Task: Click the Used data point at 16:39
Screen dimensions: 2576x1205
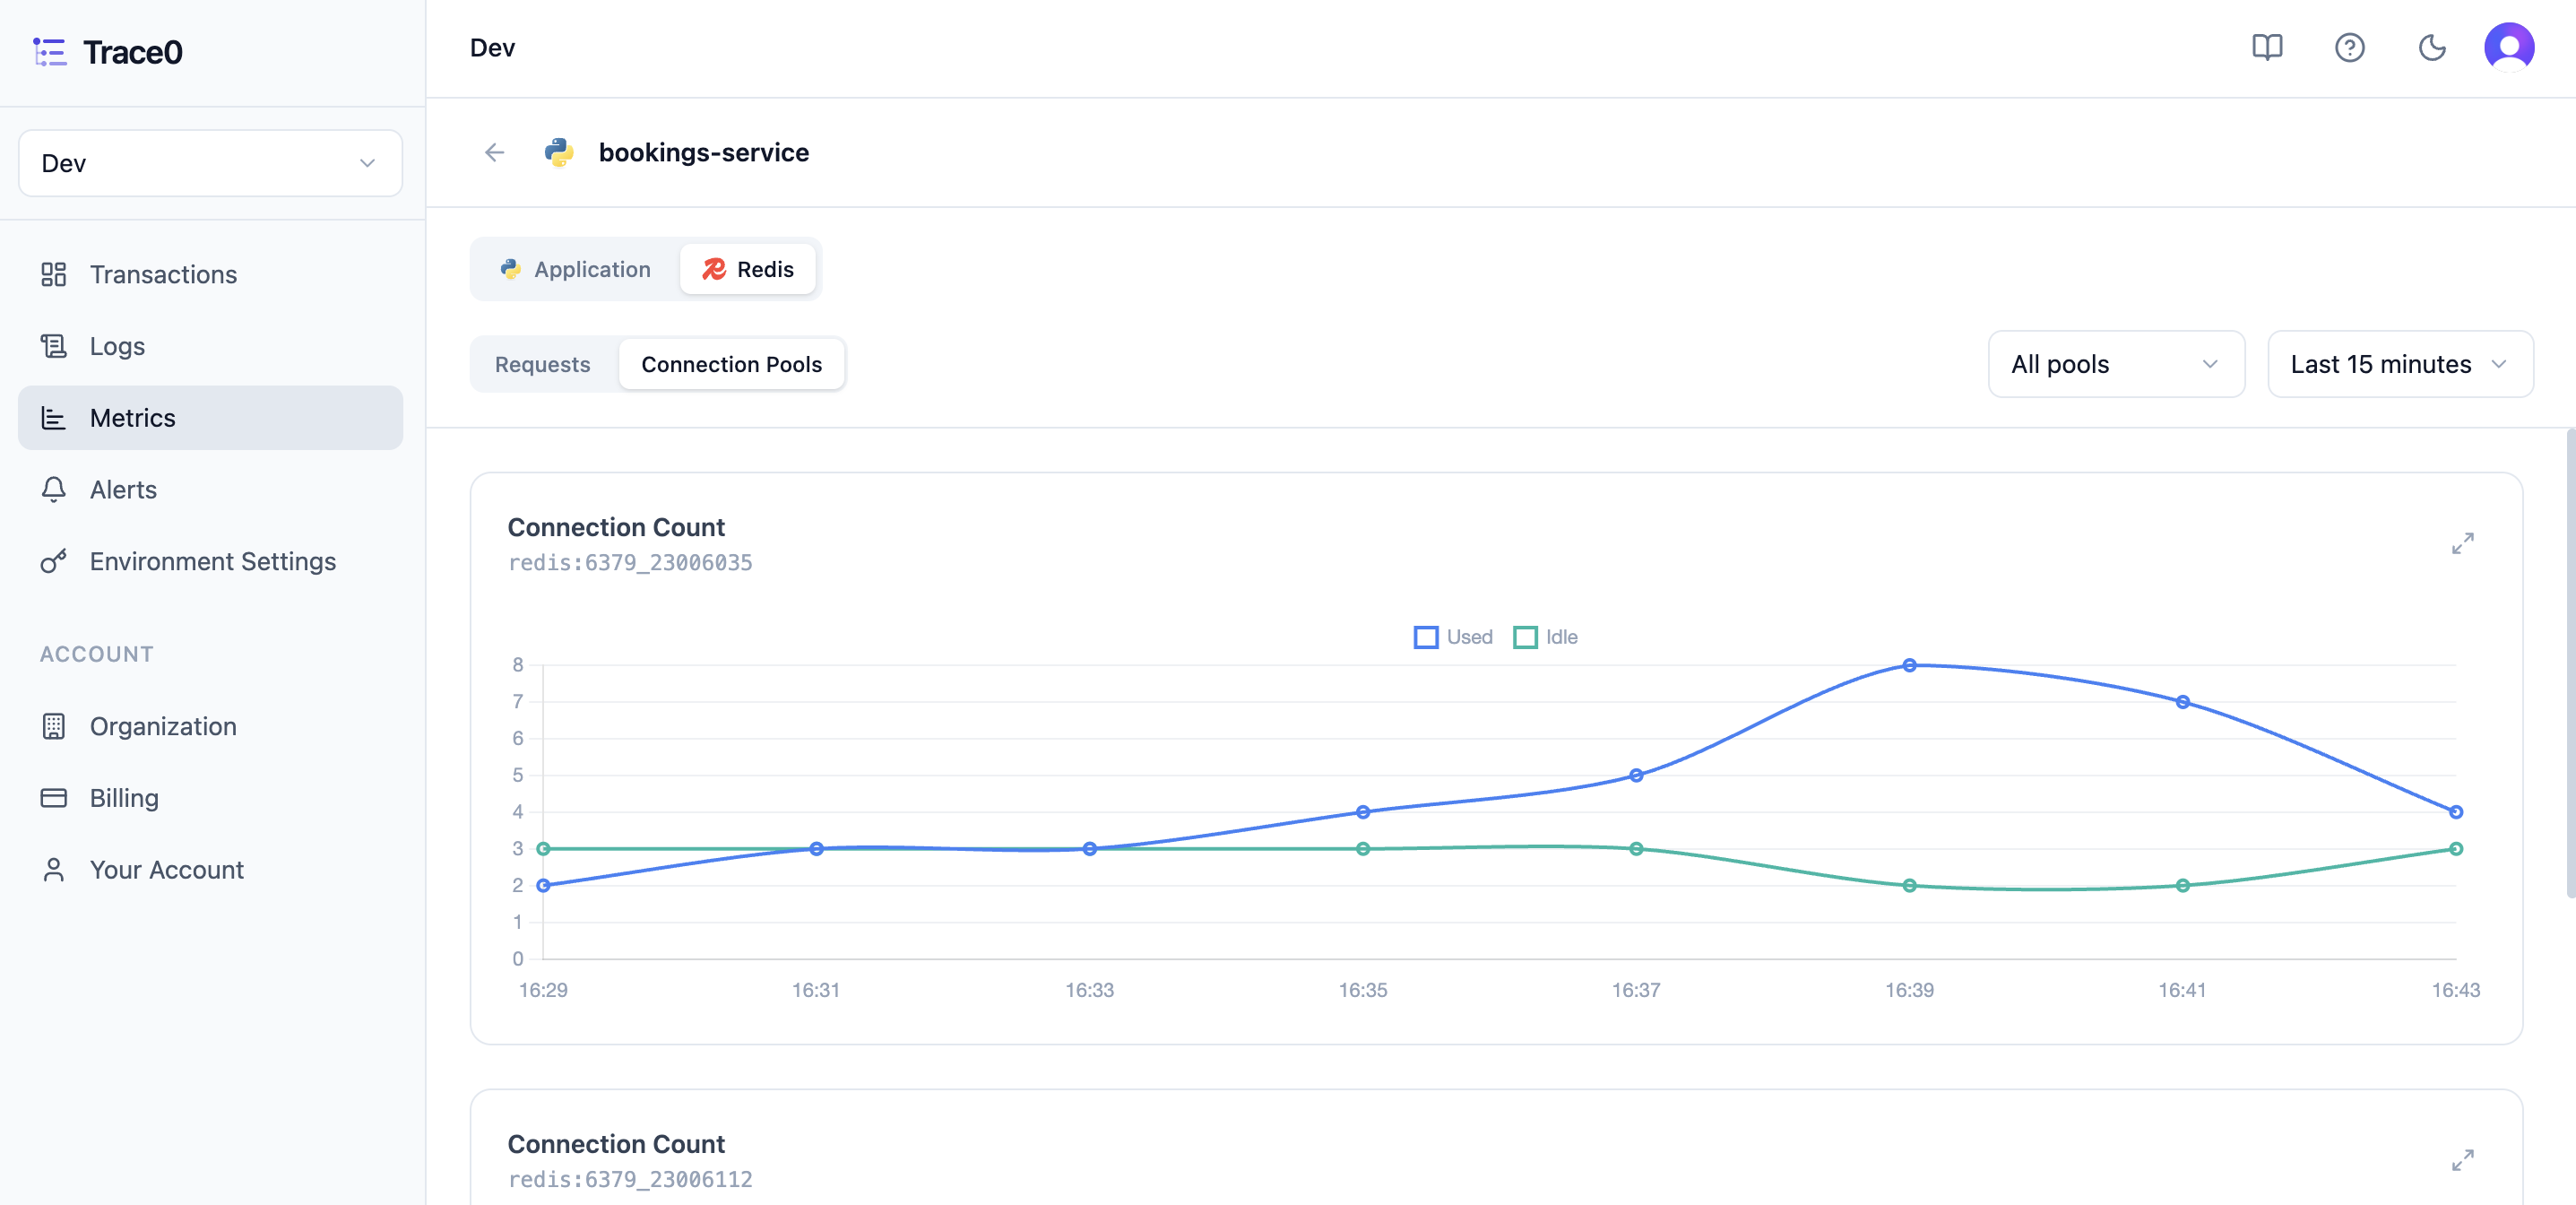Action: tap(1909, 665)
